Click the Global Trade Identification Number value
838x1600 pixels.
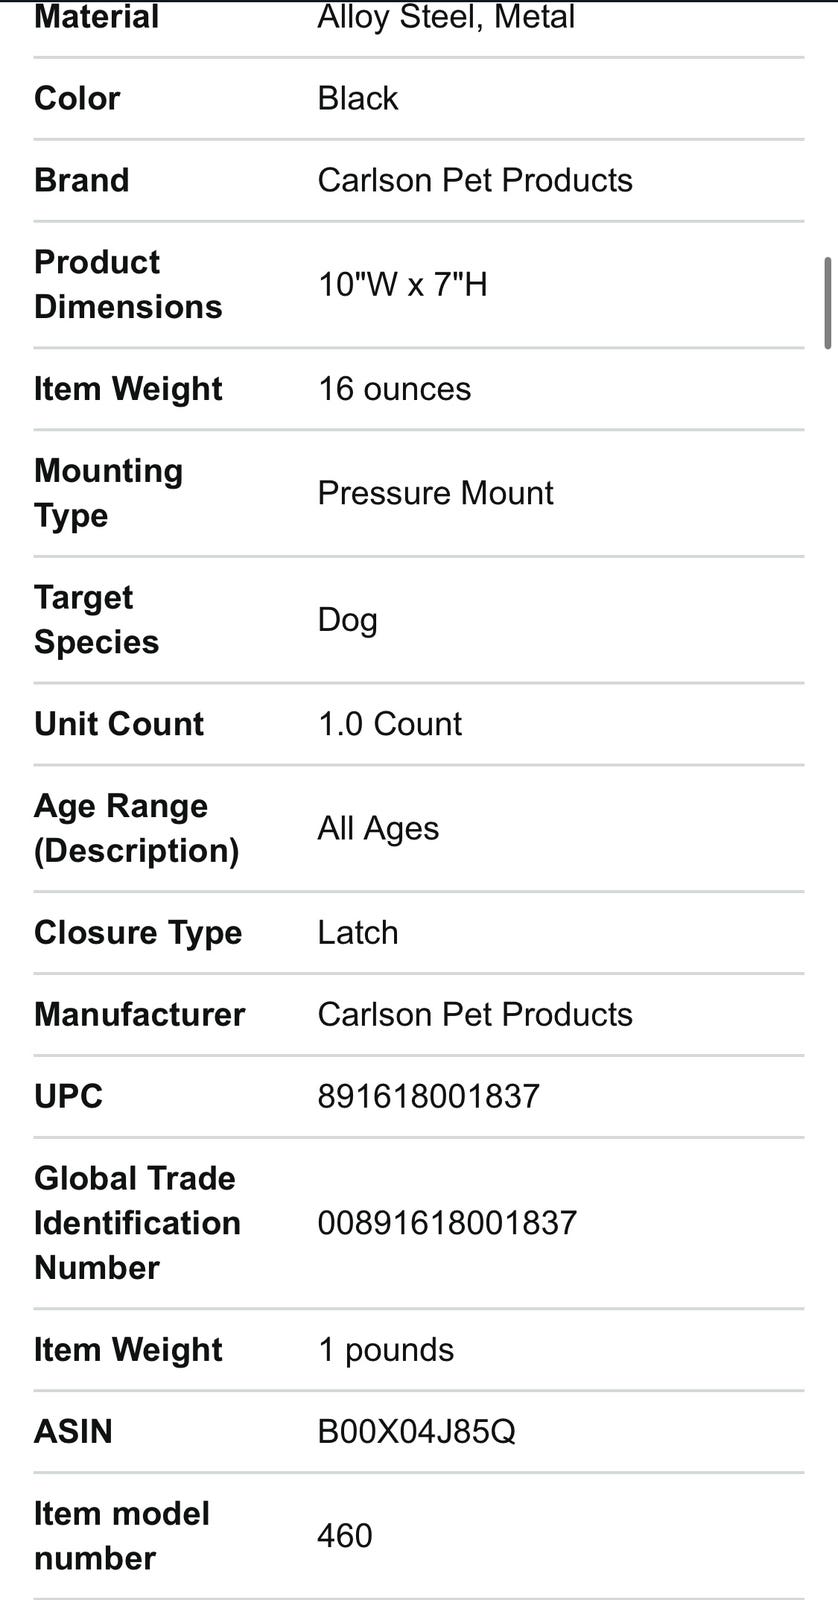[447, 1222]
